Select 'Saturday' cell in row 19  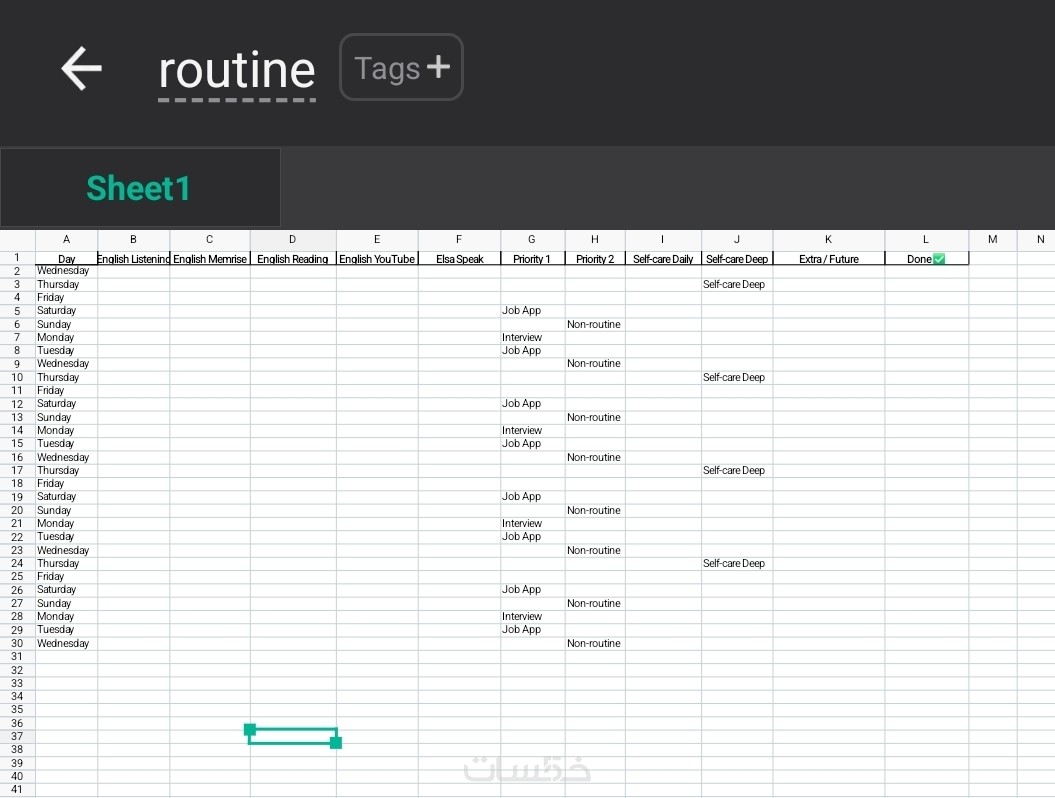tap(67, 497)
